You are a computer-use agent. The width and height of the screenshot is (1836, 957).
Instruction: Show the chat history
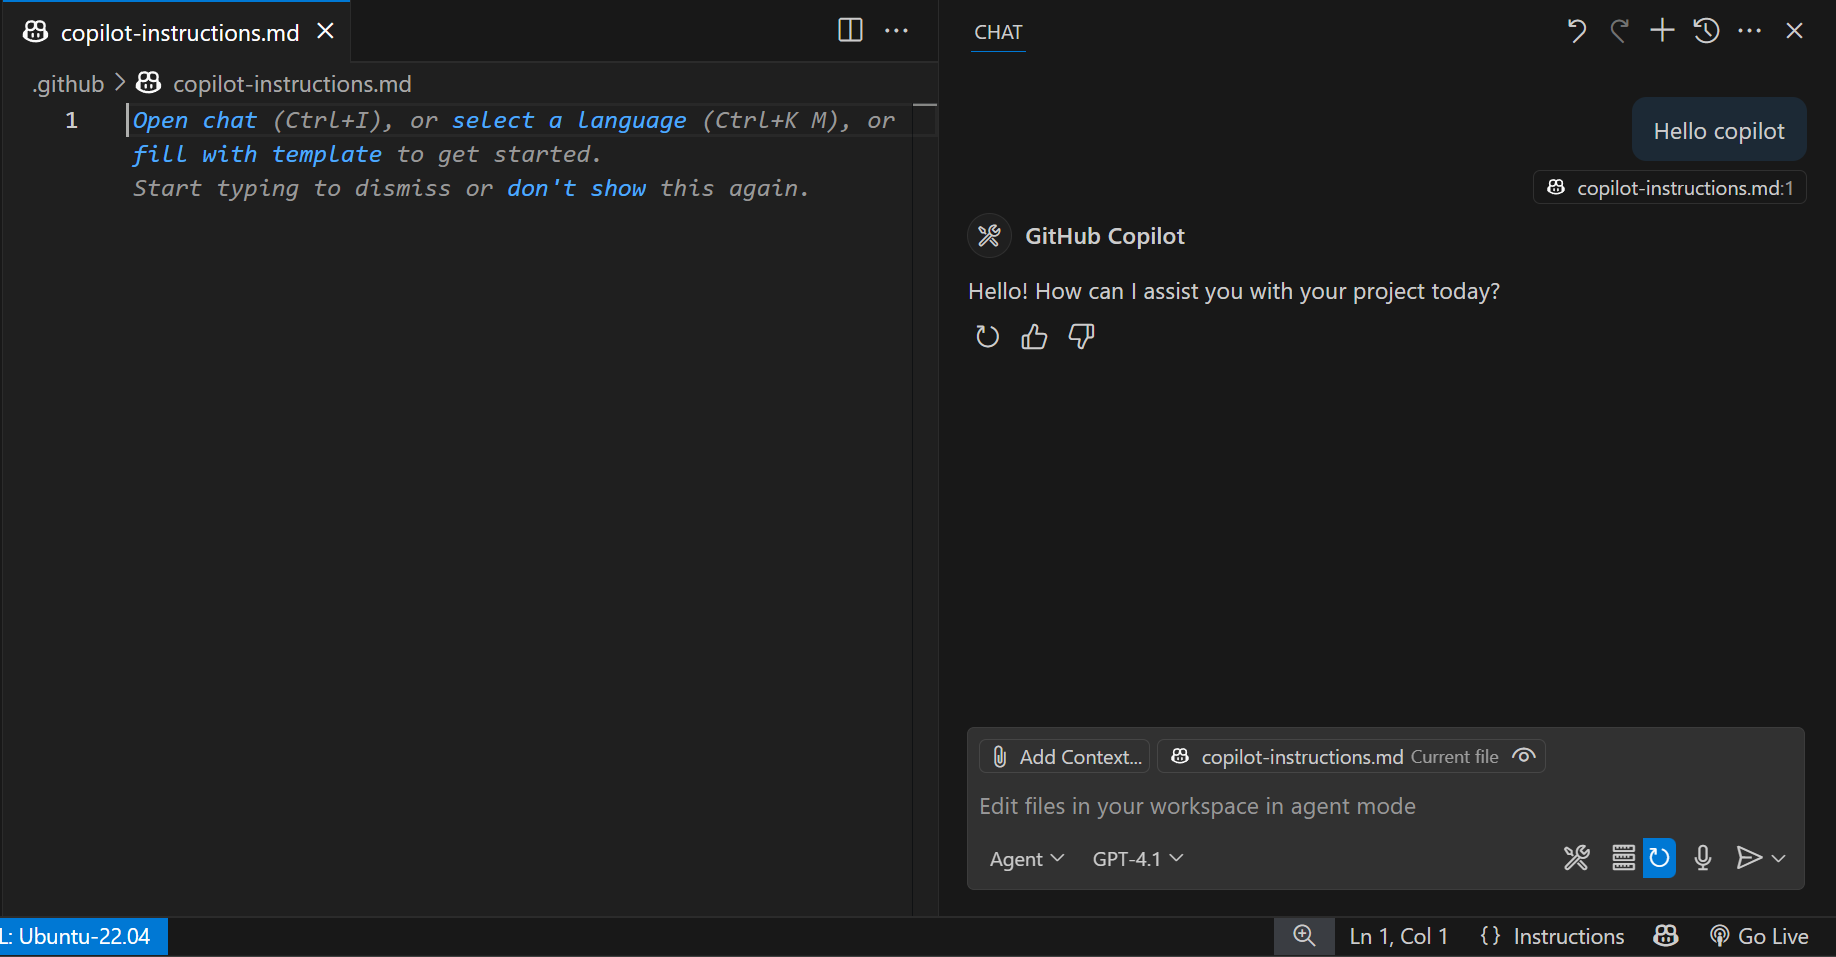coord(1705,30)
